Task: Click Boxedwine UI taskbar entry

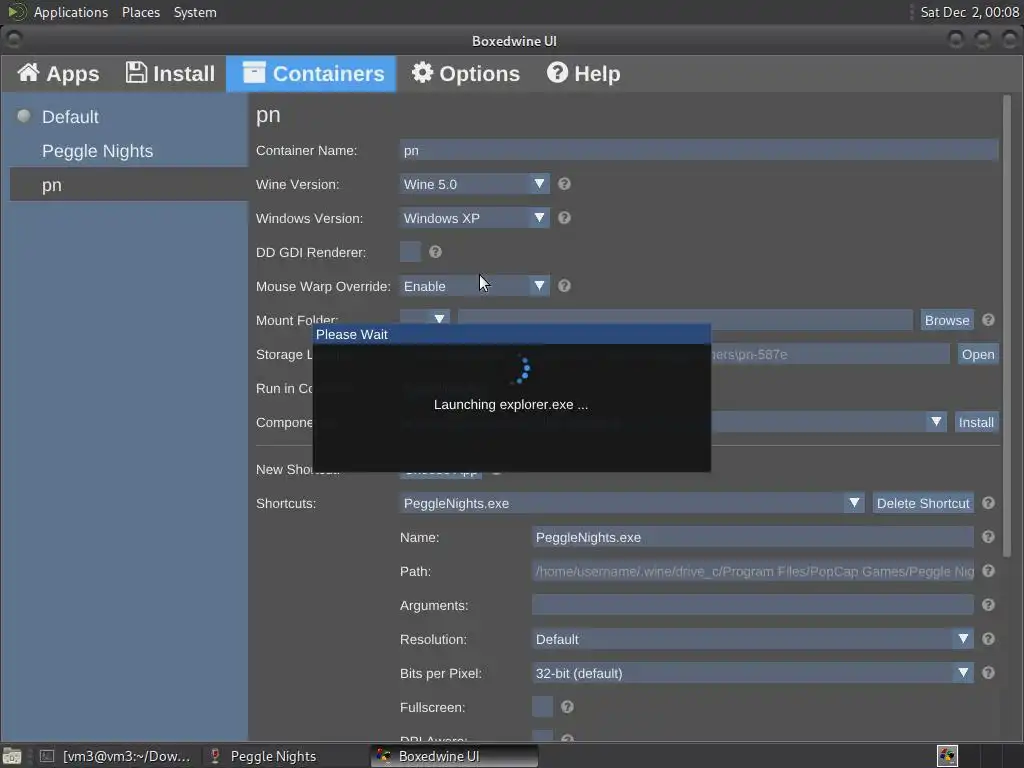Action: [455, 756]
